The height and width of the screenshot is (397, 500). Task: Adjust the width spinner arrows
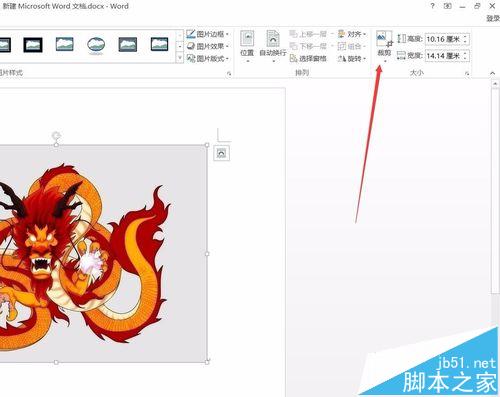(x=466, y=56)
